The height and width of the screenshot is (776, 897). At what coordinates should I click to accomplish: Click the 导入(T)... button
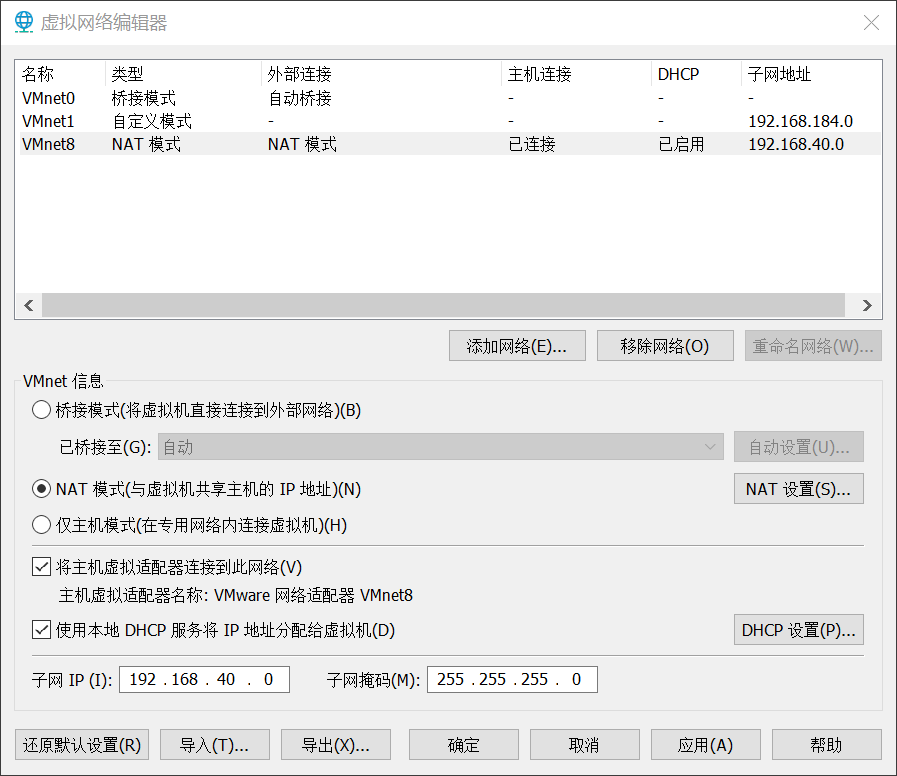pyautogui.click(x=215, y=745)
